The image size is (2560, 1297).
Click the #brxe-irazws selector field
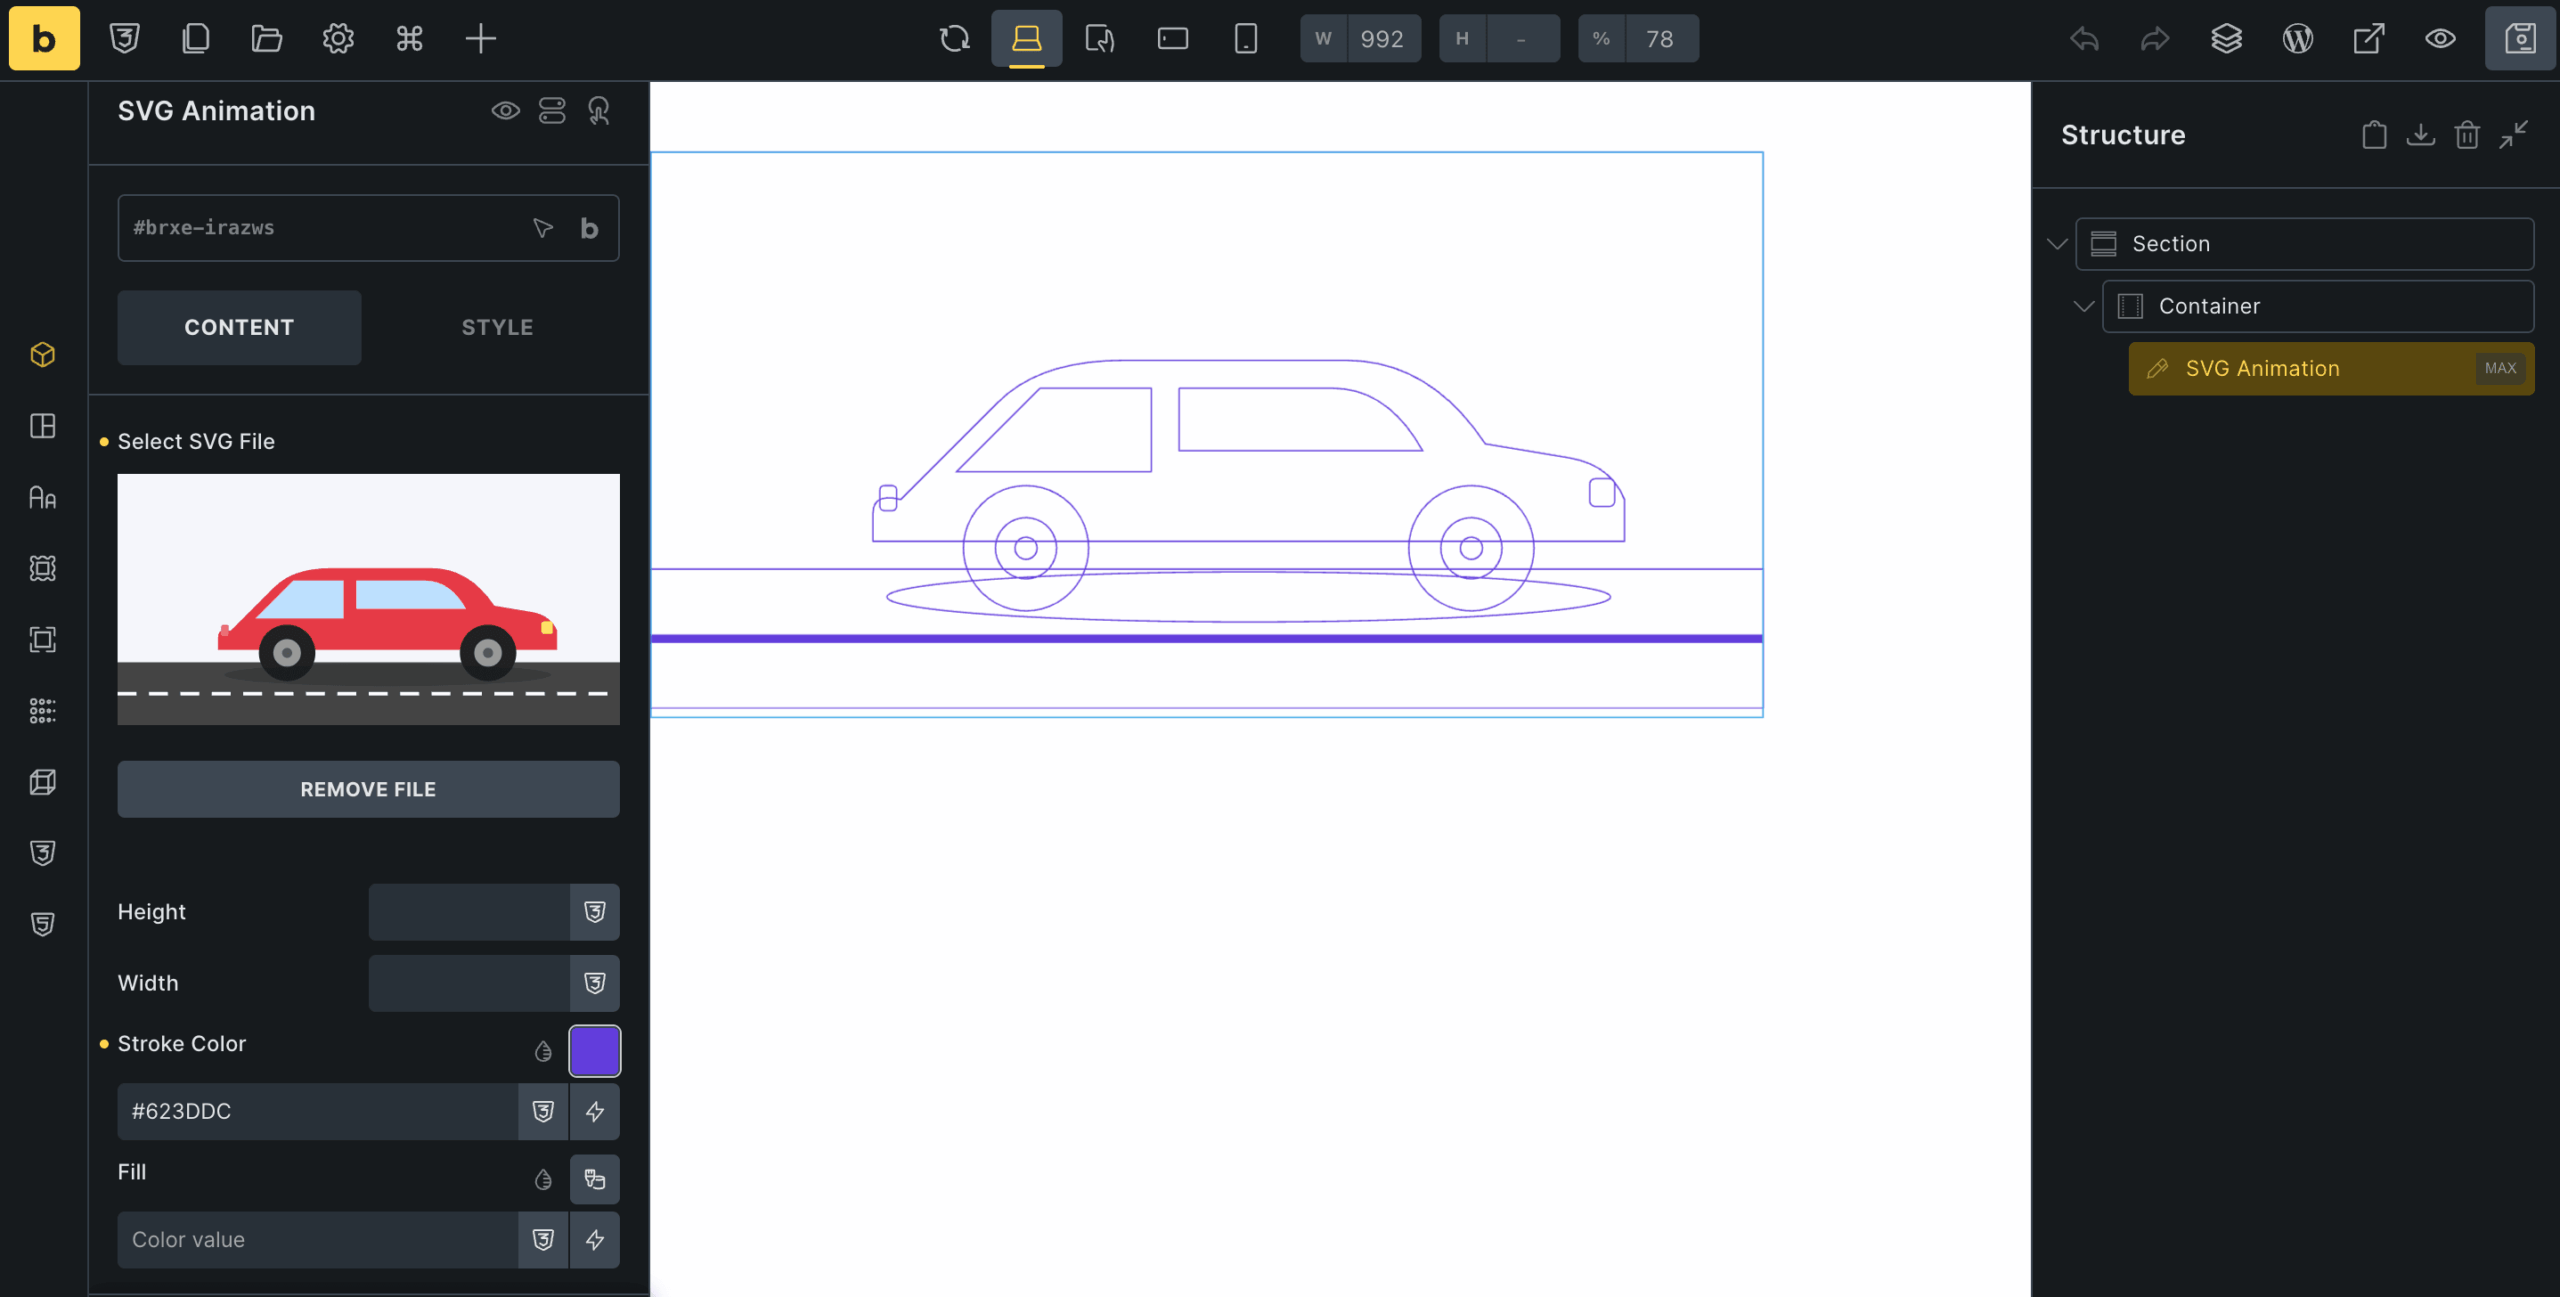(x=368, y=228)
